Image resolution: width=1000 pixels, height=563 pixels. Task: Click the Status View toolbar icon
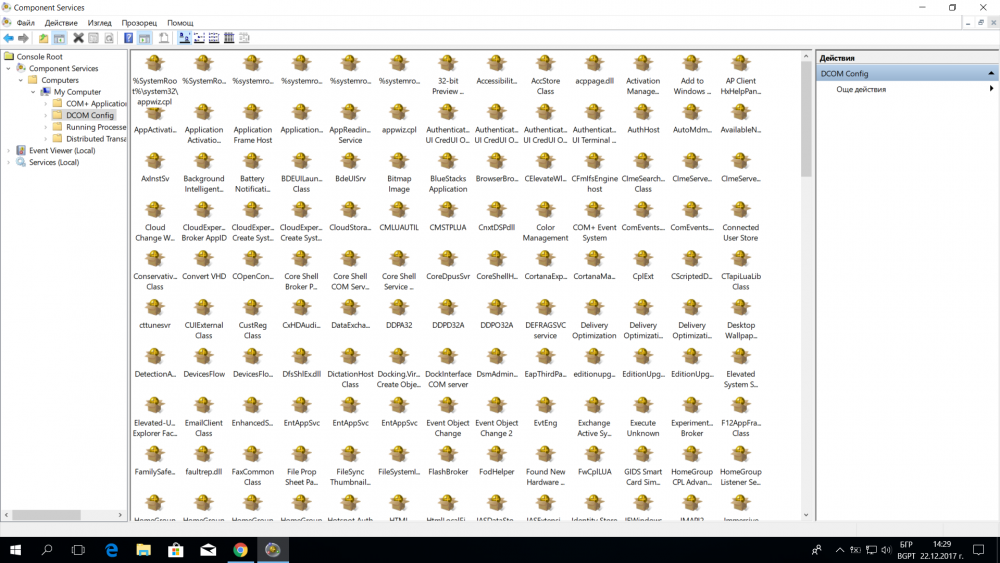pos(244,38)
